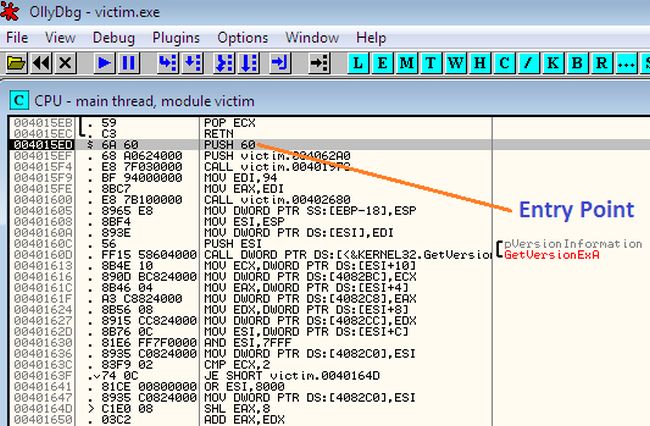This screenshot has width=650, height=426.
Task: Select MOV DWORD PTR SS:[EBP-18],ESP instruction
Action: tap(310, 211)
